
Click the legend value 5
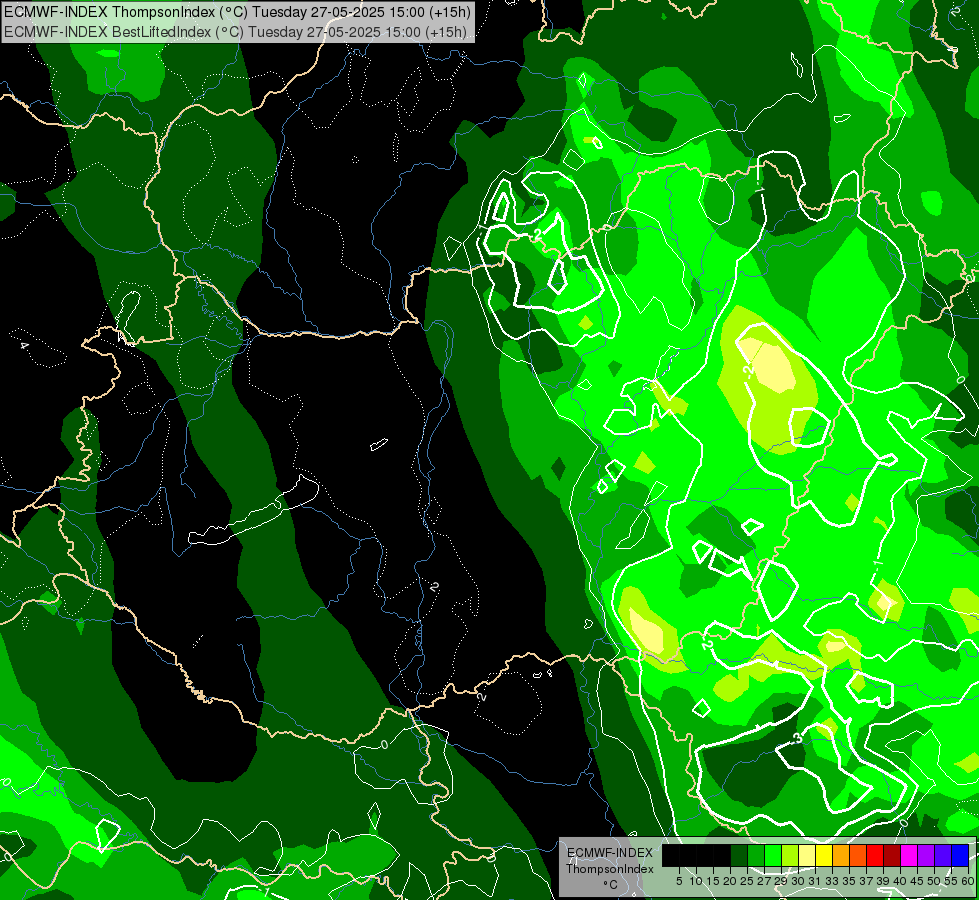[679, 881]
